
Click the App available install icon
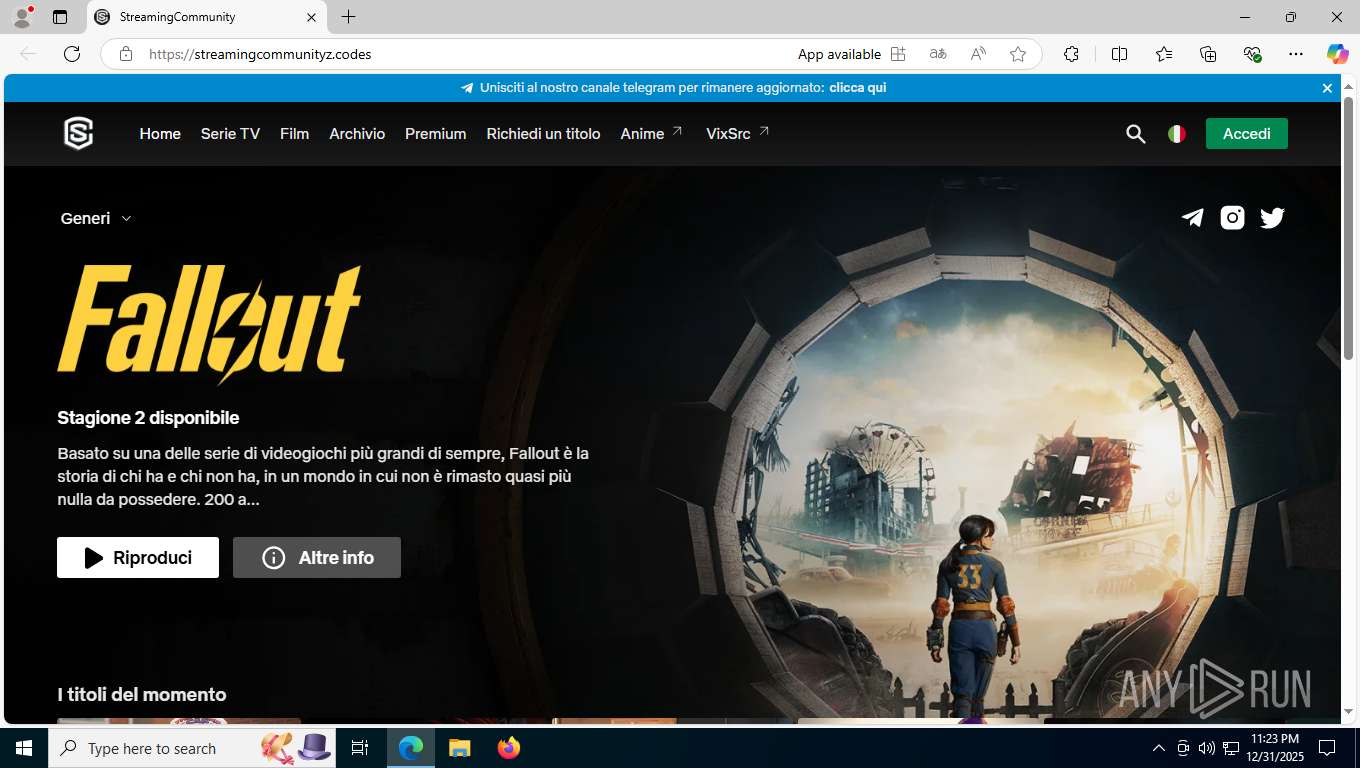(898, 54)
